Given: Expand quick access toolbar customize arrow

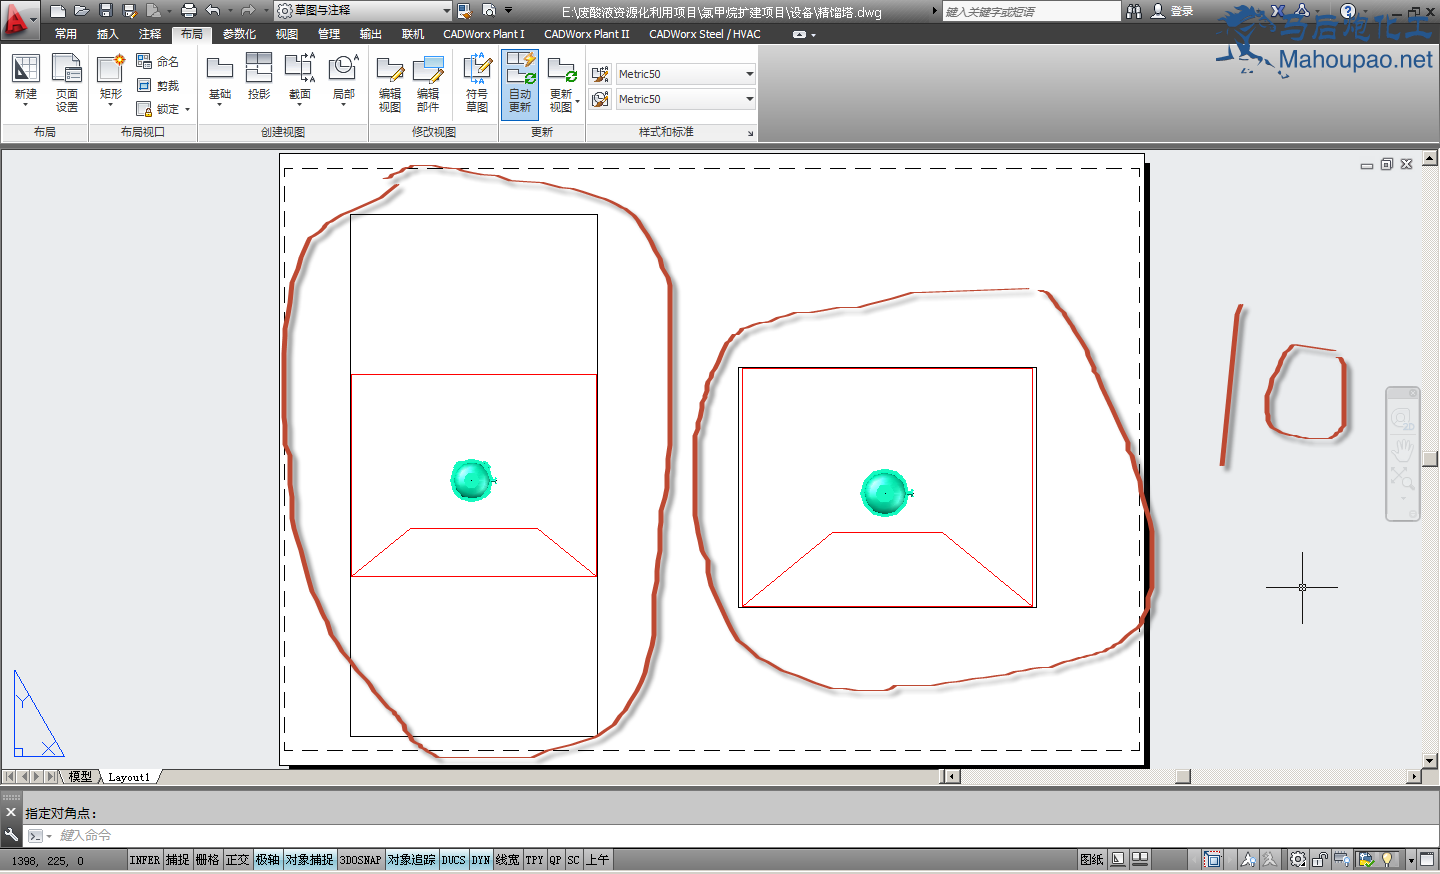Looking at the screenshot, I should click(x=508, y=11).
